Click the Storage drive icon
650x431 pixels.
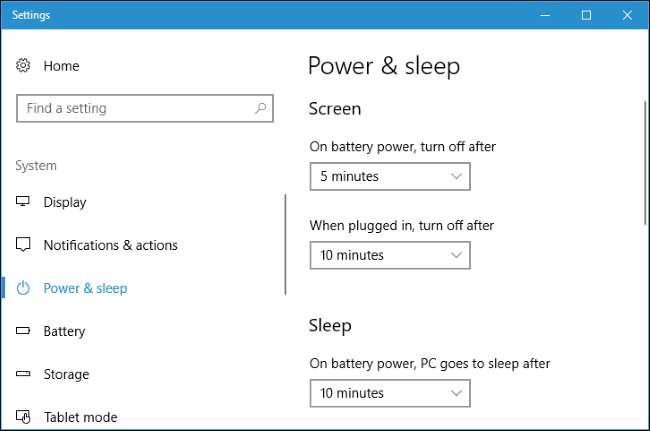pos(24,374)
